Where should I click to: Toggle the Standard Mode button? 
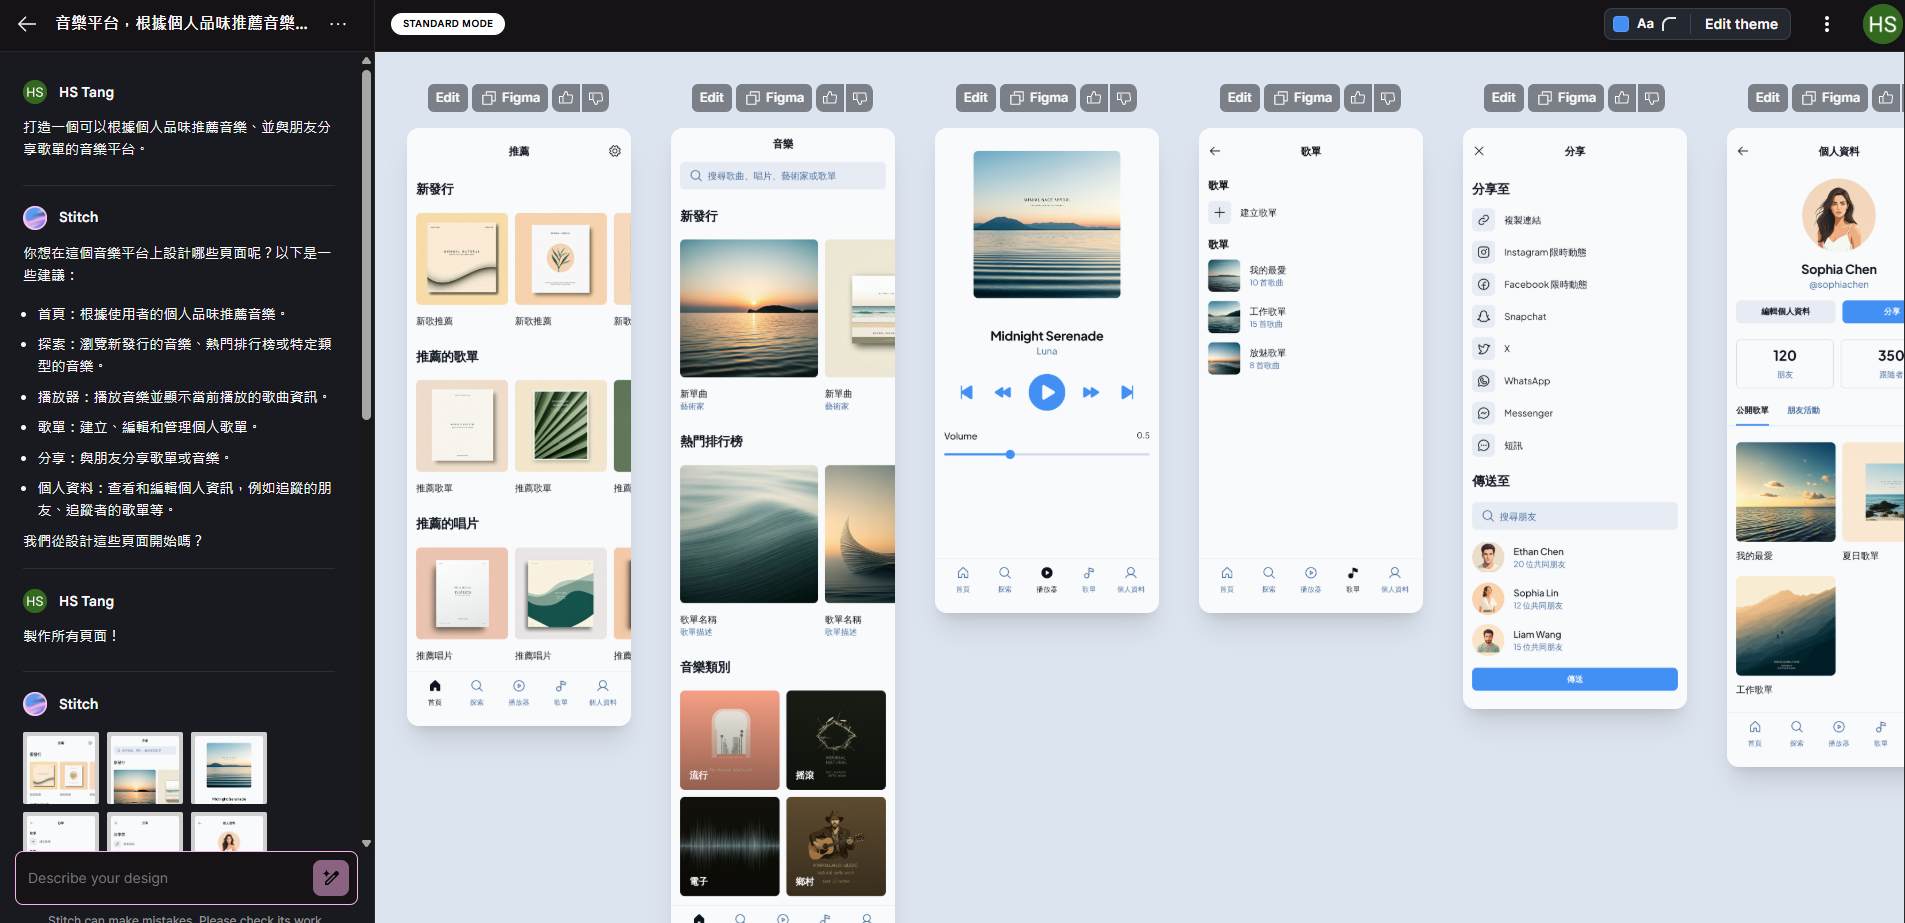[x=447, y=24]
